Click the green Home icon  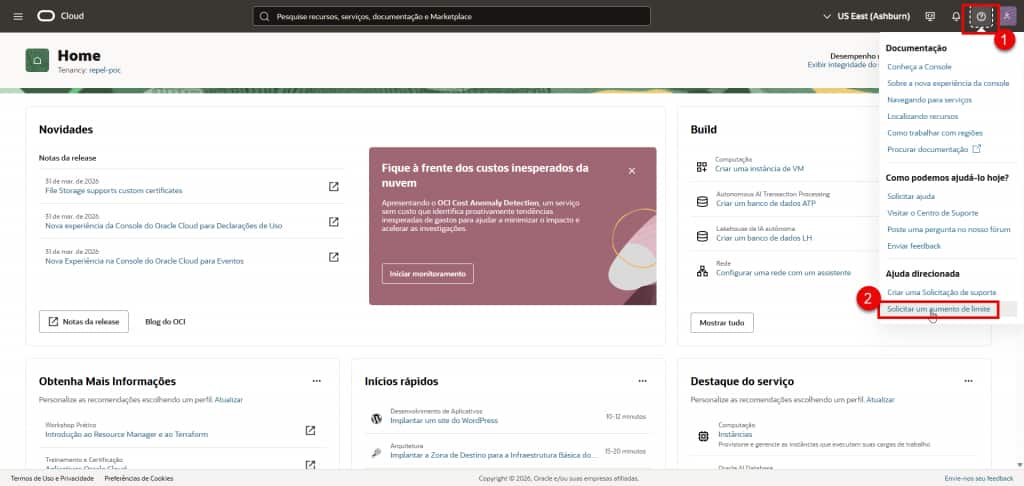pos(37,60)
